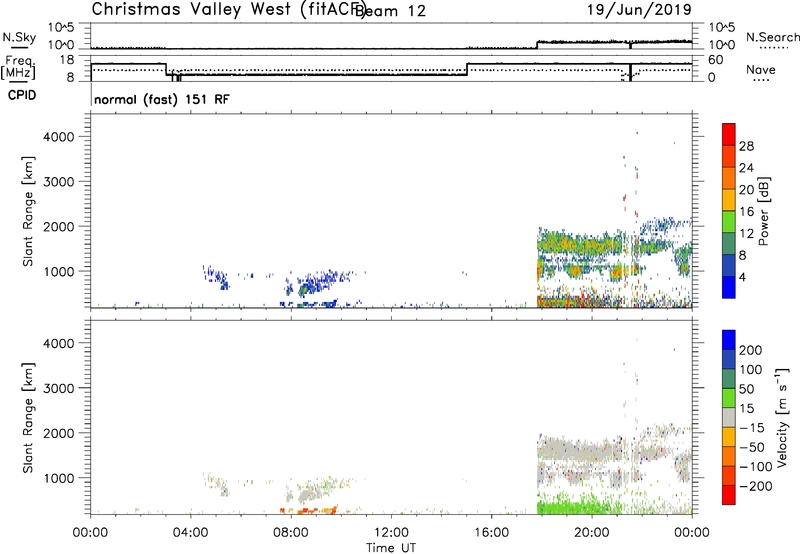Viewport: 800px width, 554px height.
Task: Click the "12:00" time tick label
Action: 391,533
